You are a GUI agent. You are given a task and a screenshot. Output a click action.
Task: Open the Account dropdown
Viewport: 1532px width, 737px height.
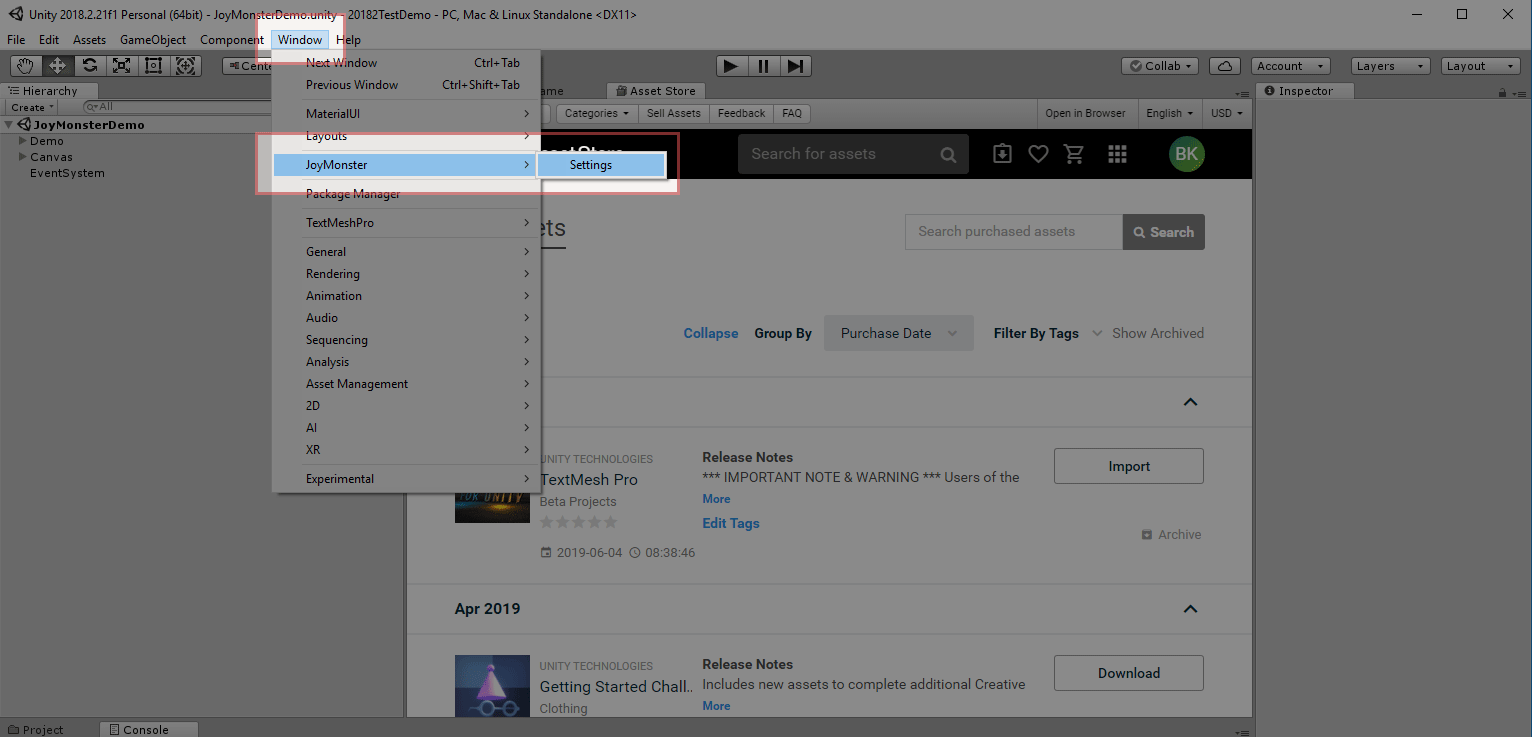click(x=1290, y=66)
